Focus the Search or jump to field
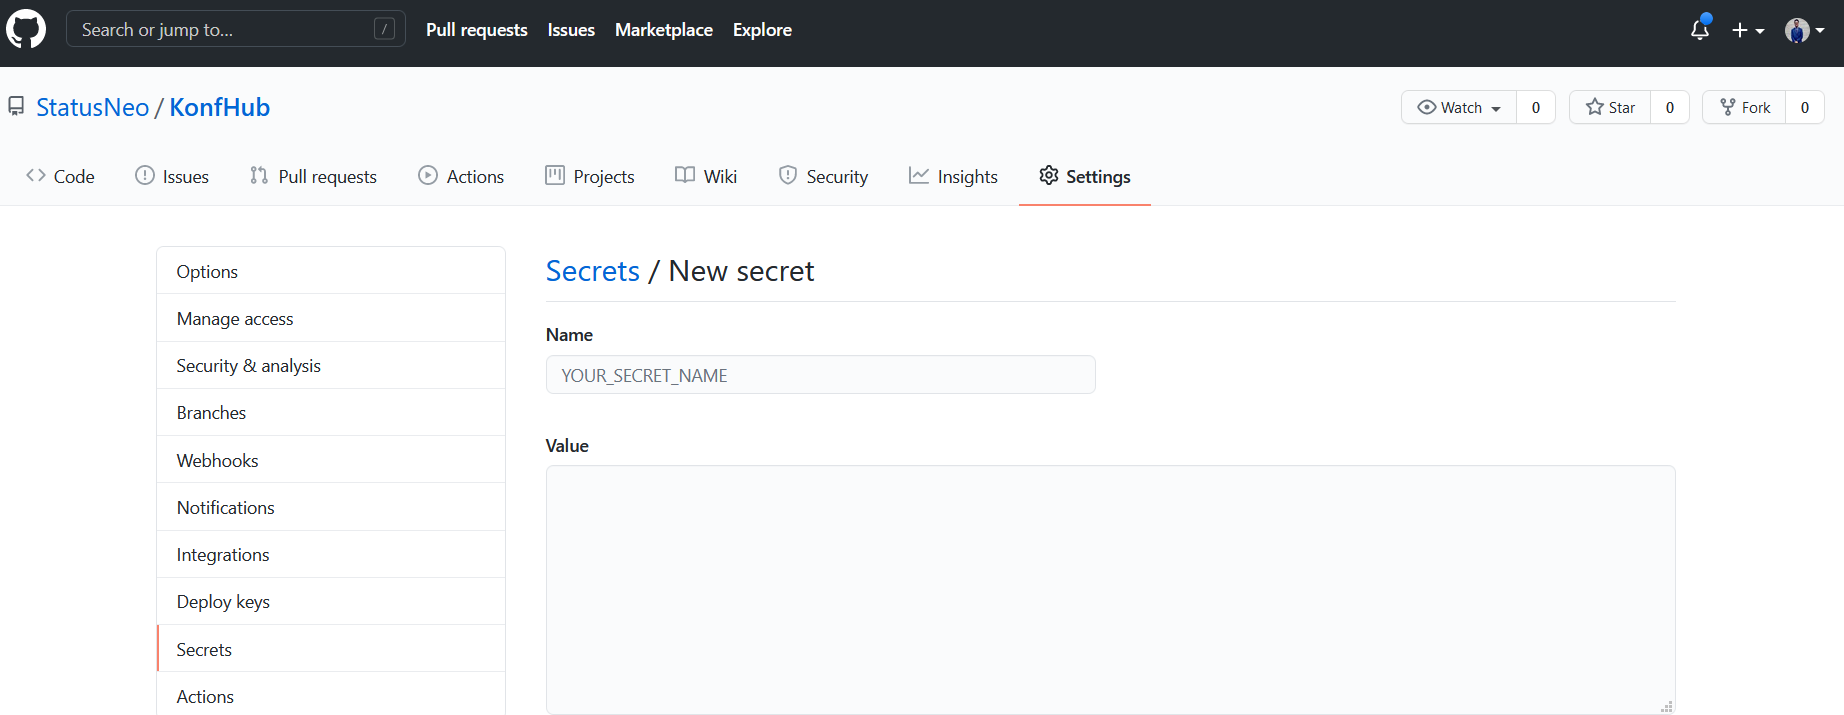This screenshot has height=715, width=1844. [x=236, y=29]
